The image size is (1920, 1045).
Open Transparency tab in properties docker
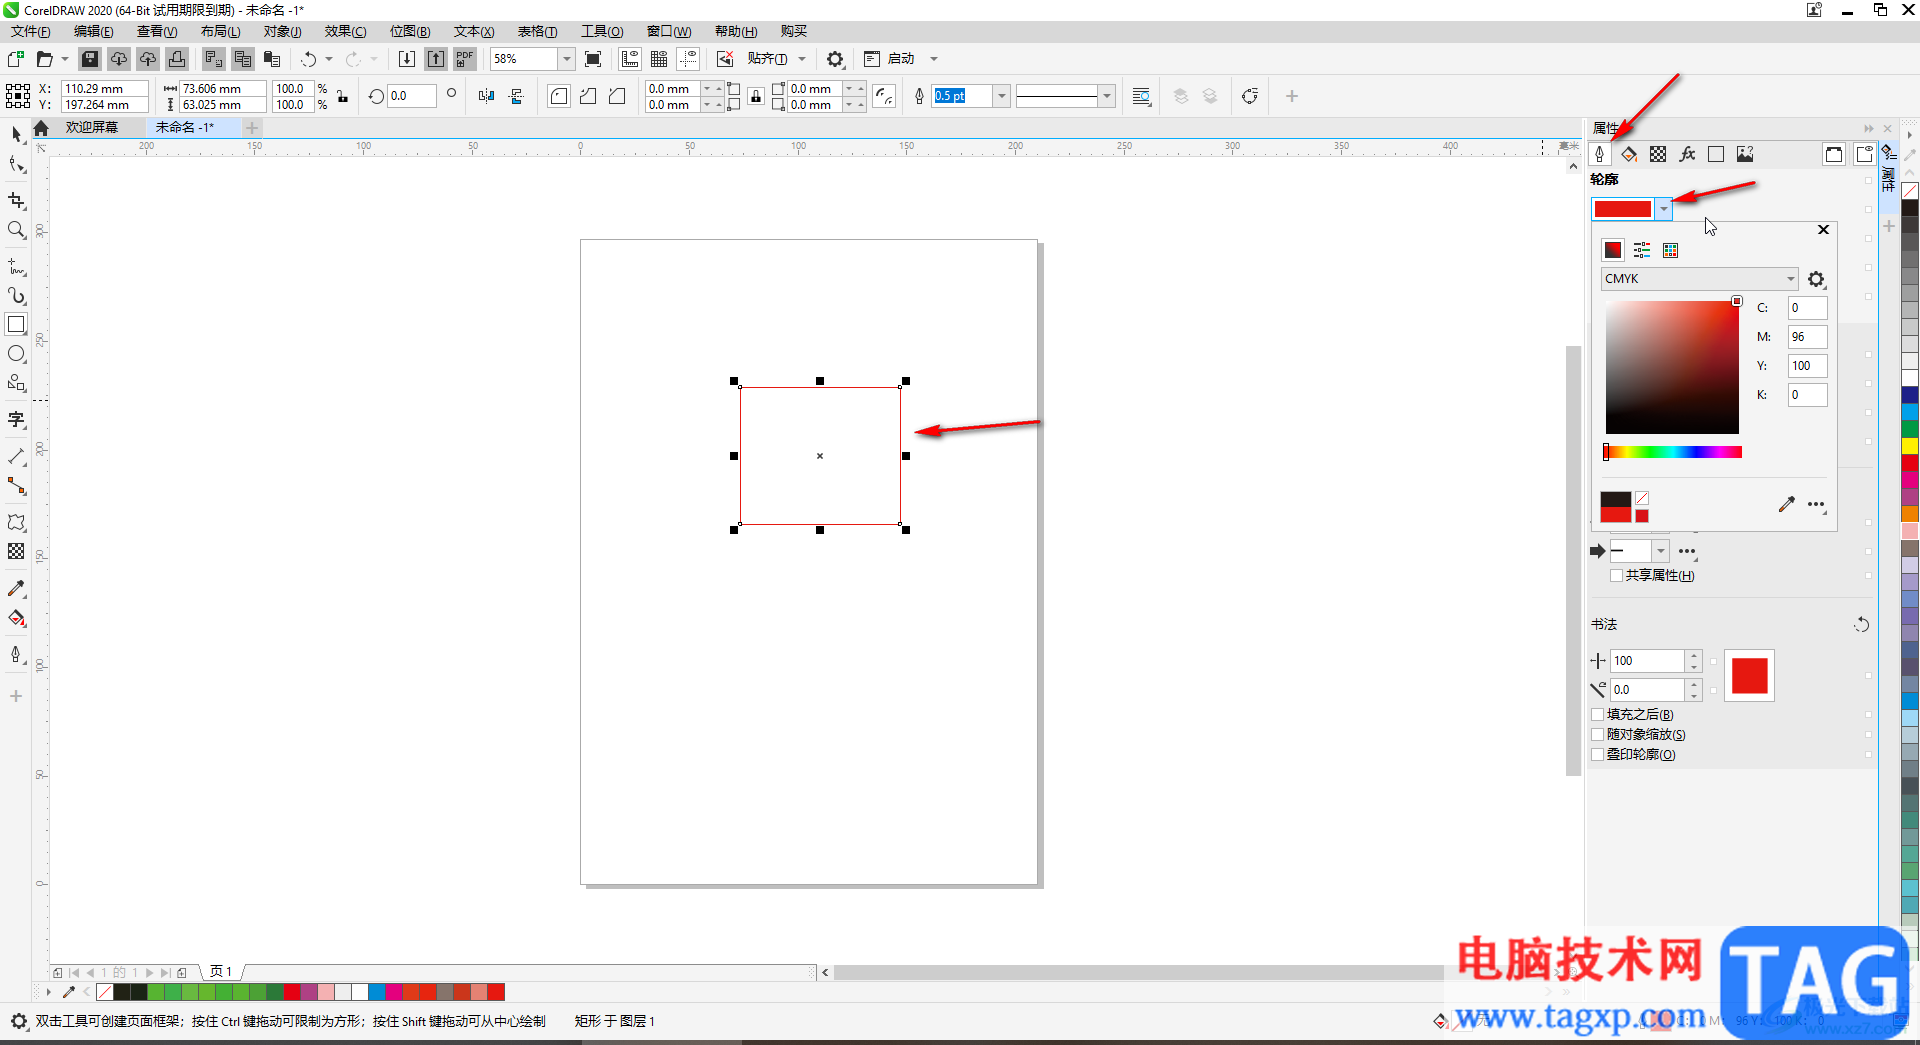[1658, 154]
